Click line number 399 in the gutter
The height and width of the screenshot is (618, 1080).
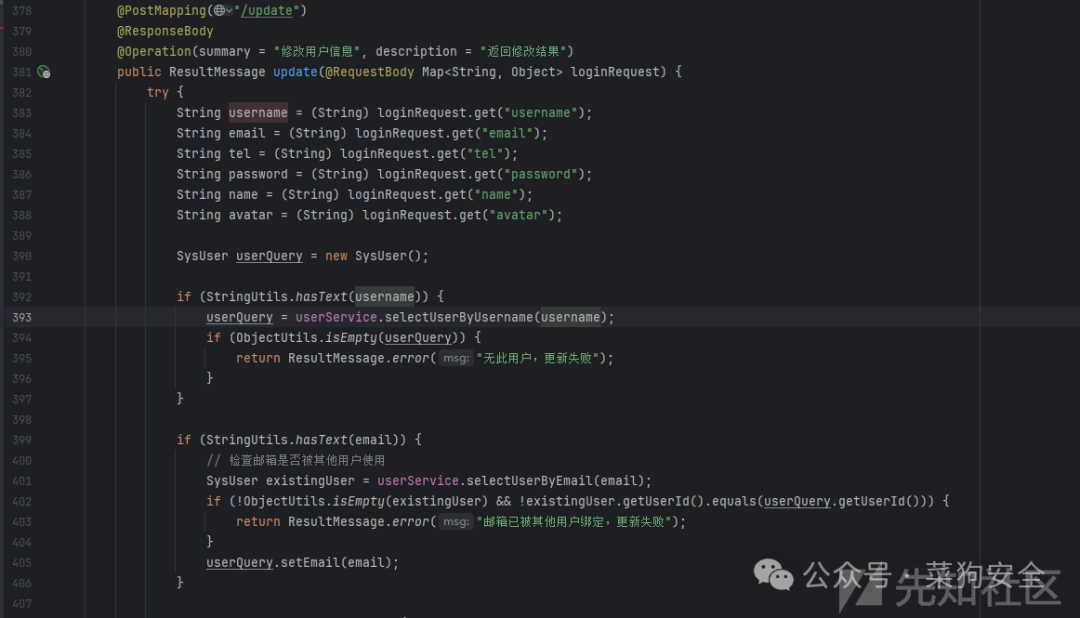click(21, 440)
